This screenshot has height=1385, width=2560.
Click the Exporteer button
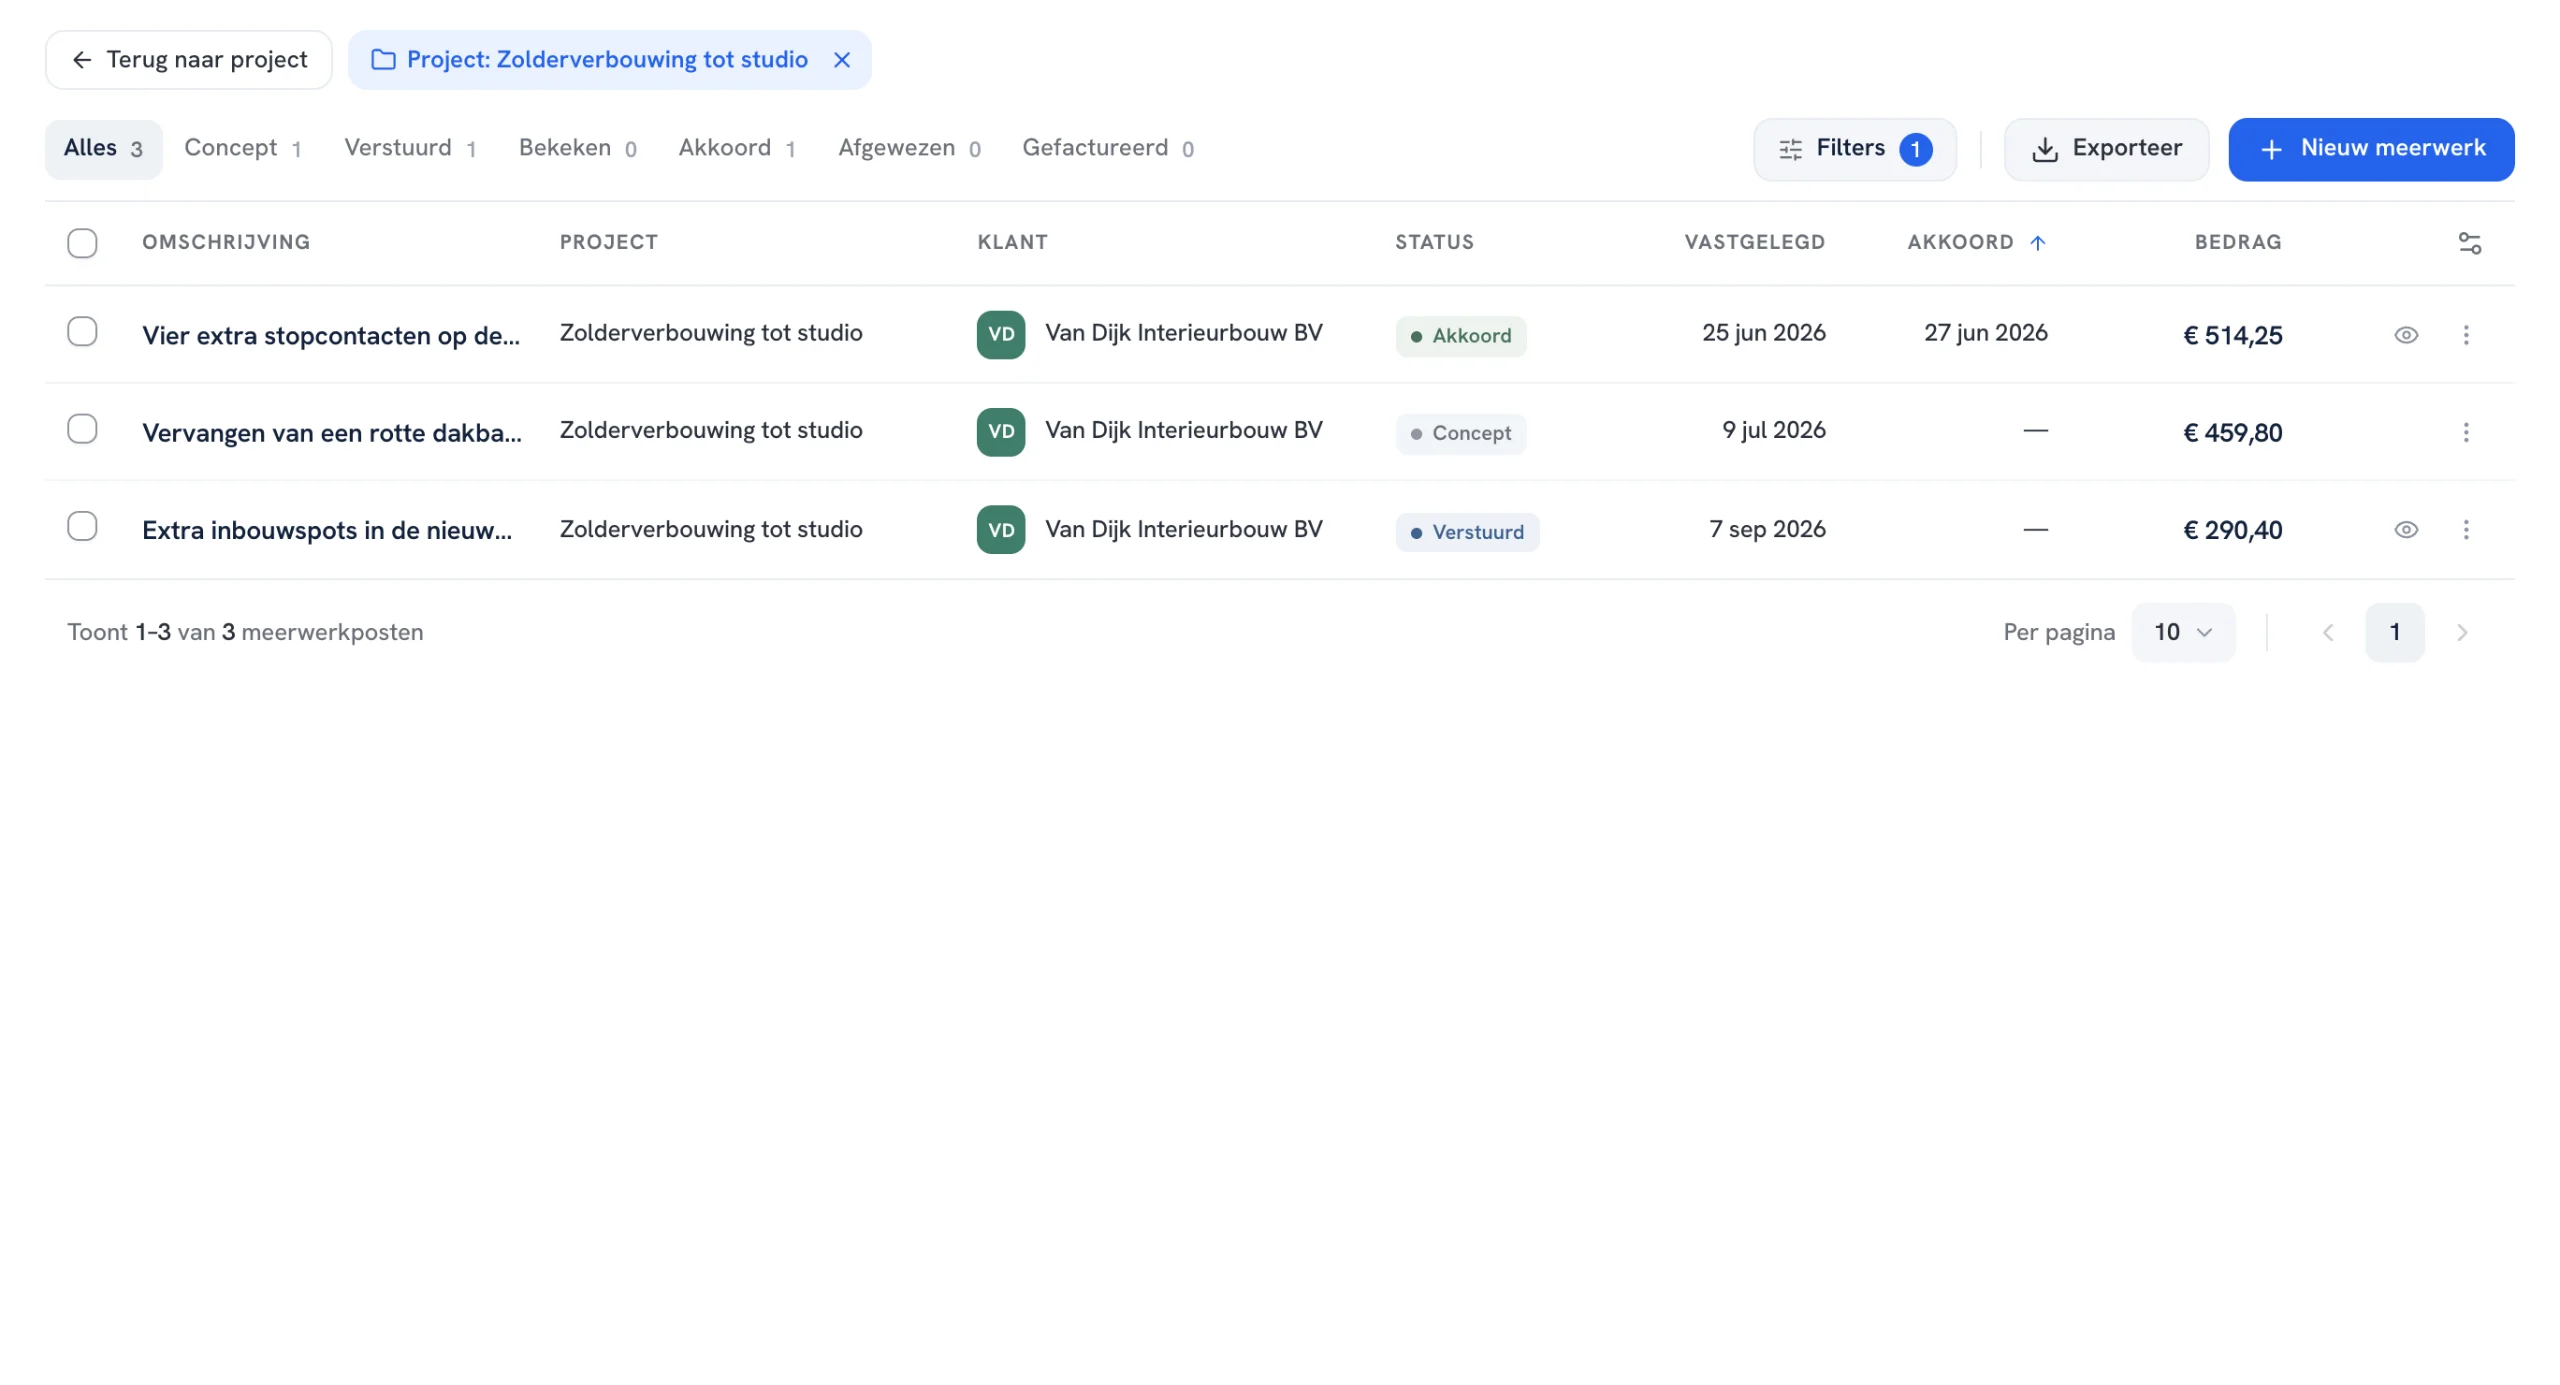coord(2106,149)
